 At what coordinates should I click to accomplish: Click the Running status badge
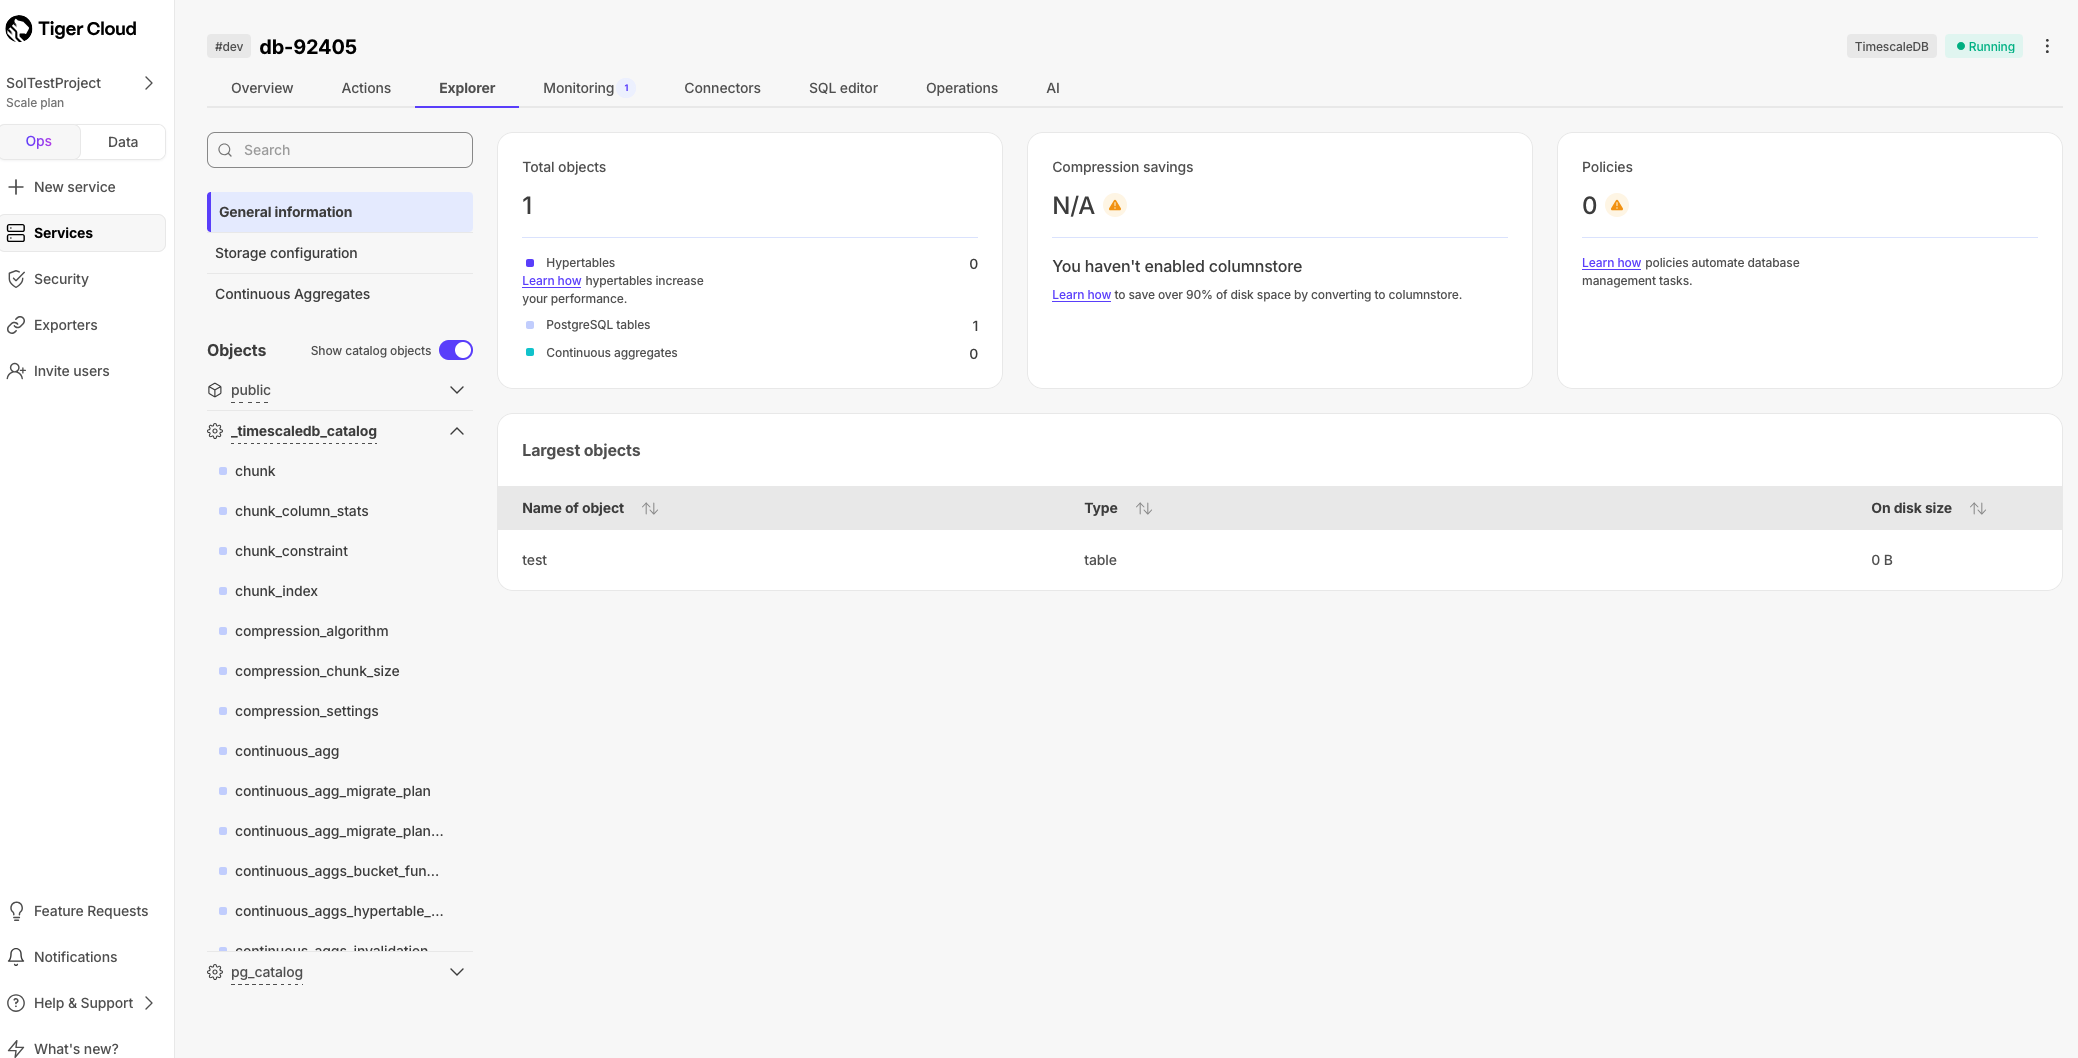click(x=1985, y=46)
